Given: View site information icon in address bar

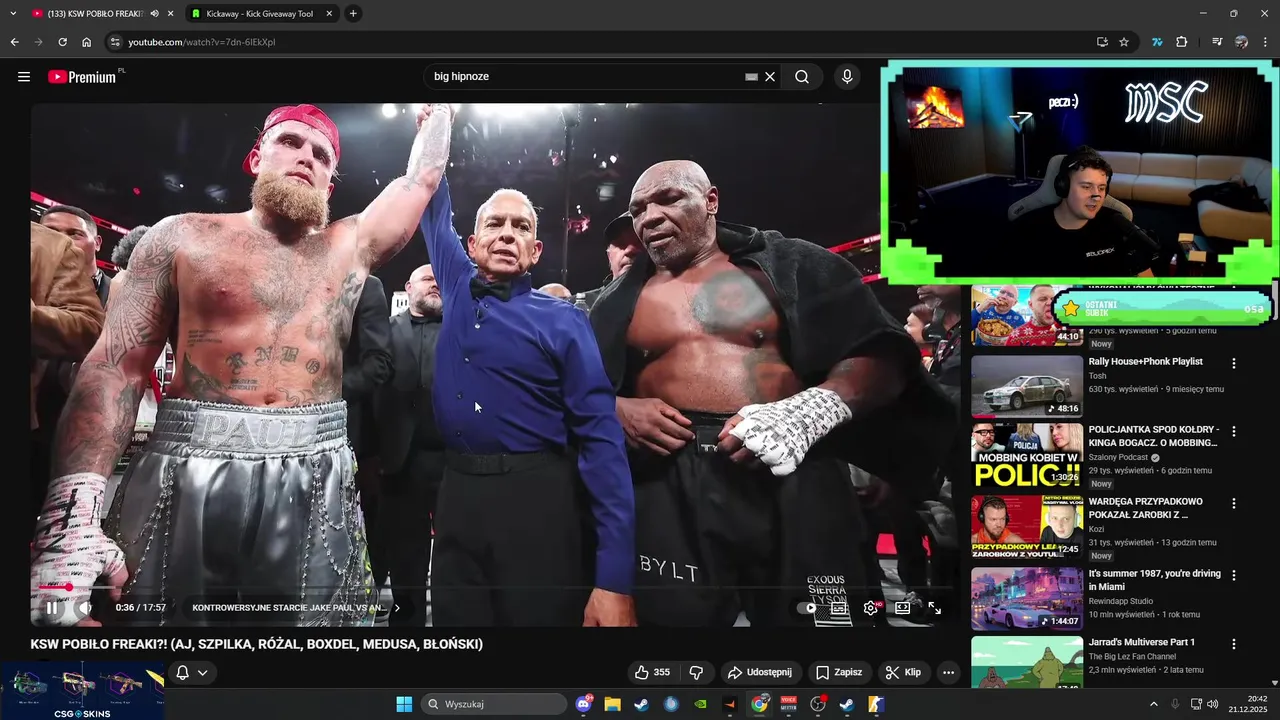Looking at the screenshot, I should pos(115,42).
